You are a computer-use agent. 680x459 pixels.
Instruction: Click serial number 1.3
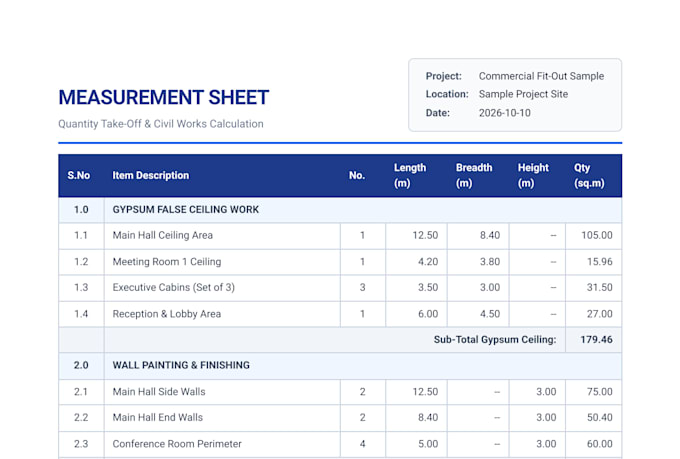[x=81, y=287]
